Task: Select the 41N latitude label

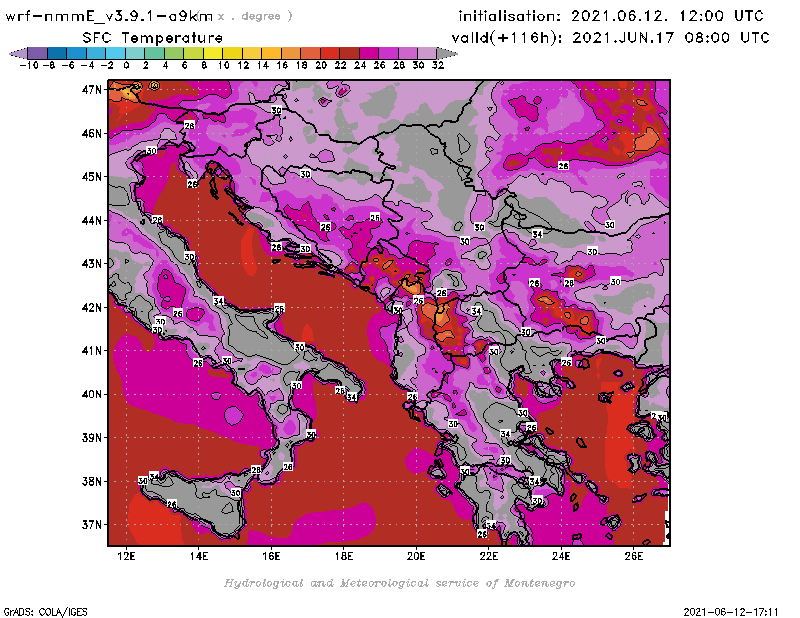Action: pyautogui.click(x=92, y=351)
